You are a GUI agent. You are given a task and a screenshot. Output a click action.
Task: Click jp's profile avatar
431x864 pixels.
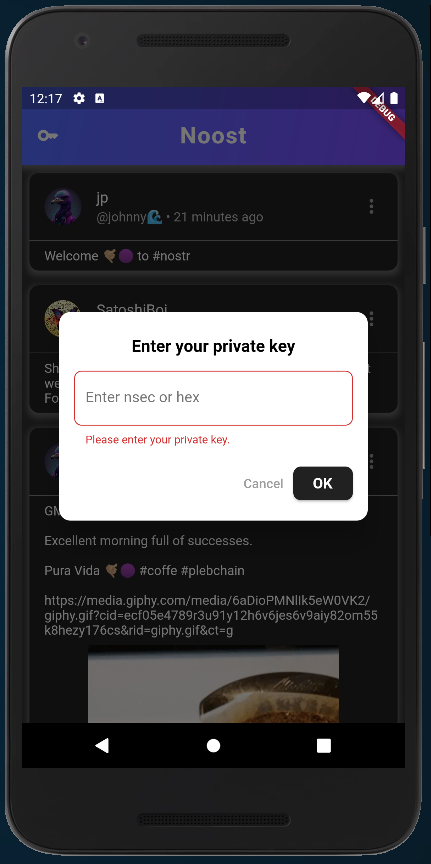pos(63,207)
